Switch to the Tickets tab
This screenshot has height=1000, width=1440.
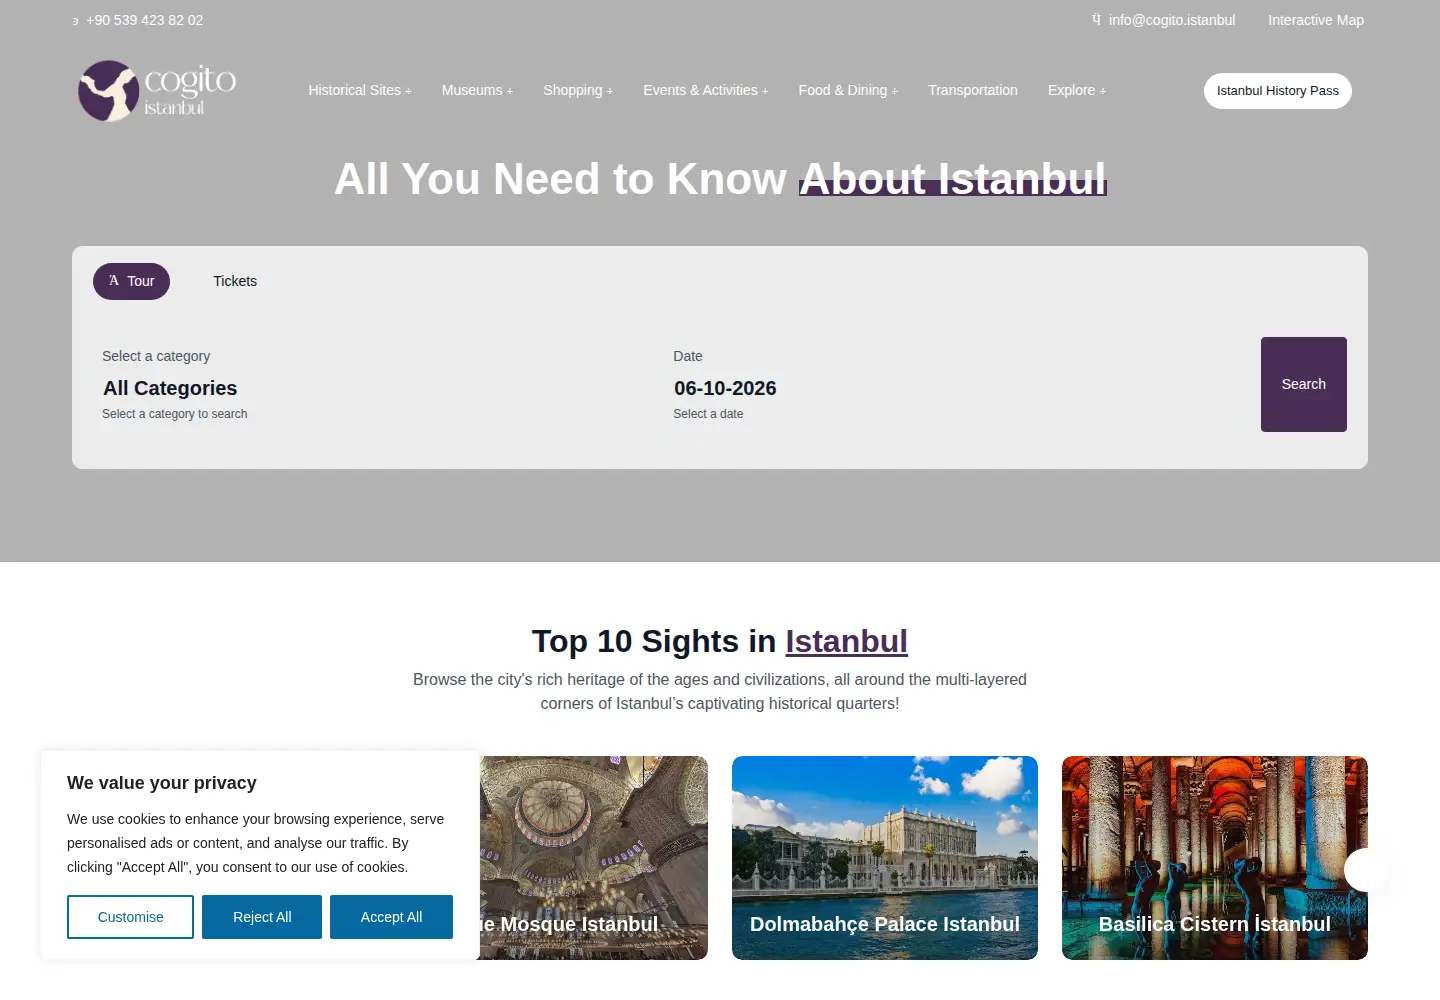235,281
